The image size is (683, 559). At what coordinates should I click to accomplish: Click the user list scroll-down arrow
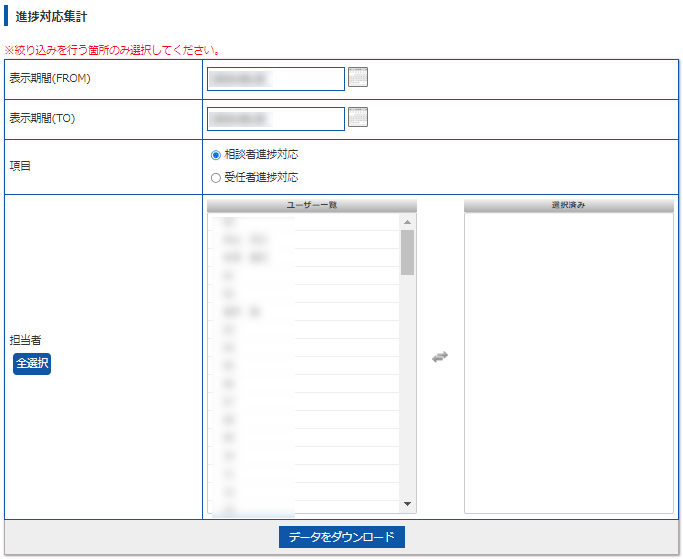pyautogui.click(x=408, y=504)
